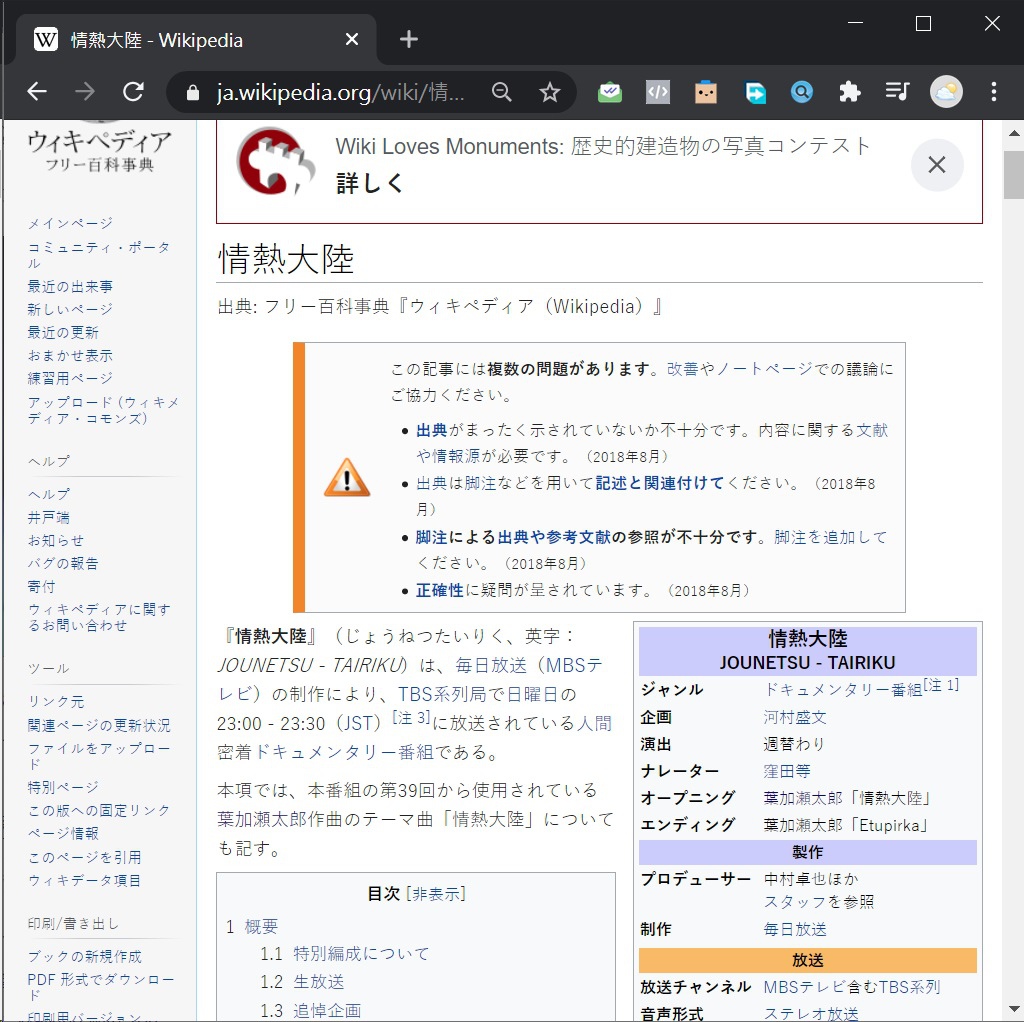Open footnote 注 3 reference

click(411, 718)
